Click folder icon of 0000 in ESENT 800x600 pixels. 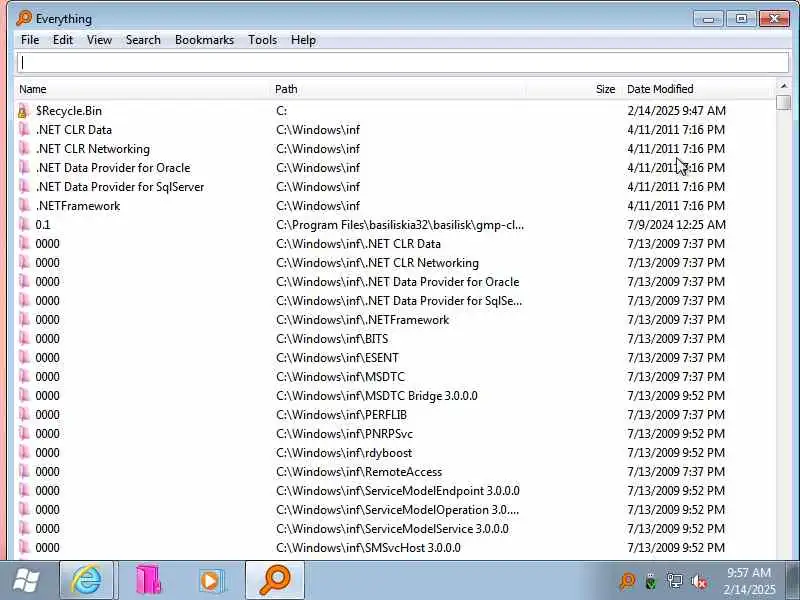pyautogui.click(x=23, y=358)
